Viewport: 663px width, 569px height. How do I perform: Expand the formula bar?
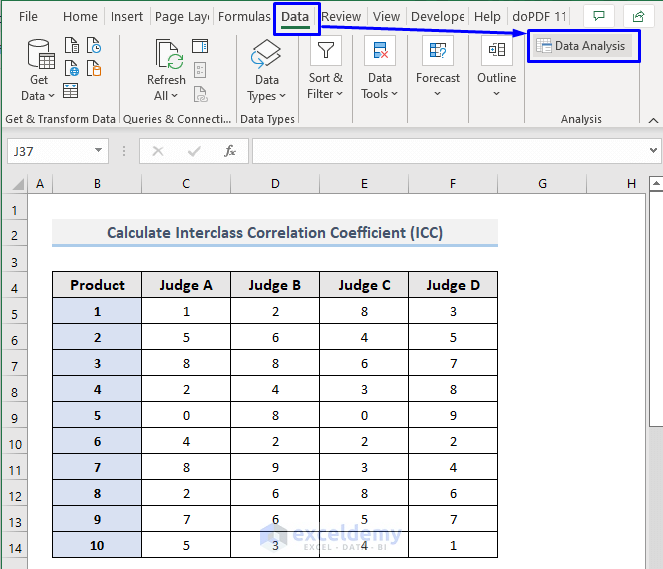(x=654, y=151)
